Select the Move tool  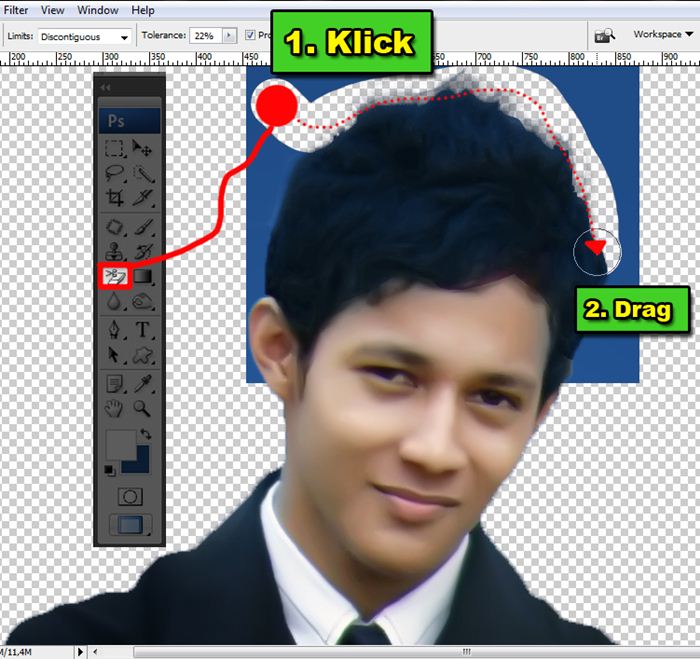[142, 148]
